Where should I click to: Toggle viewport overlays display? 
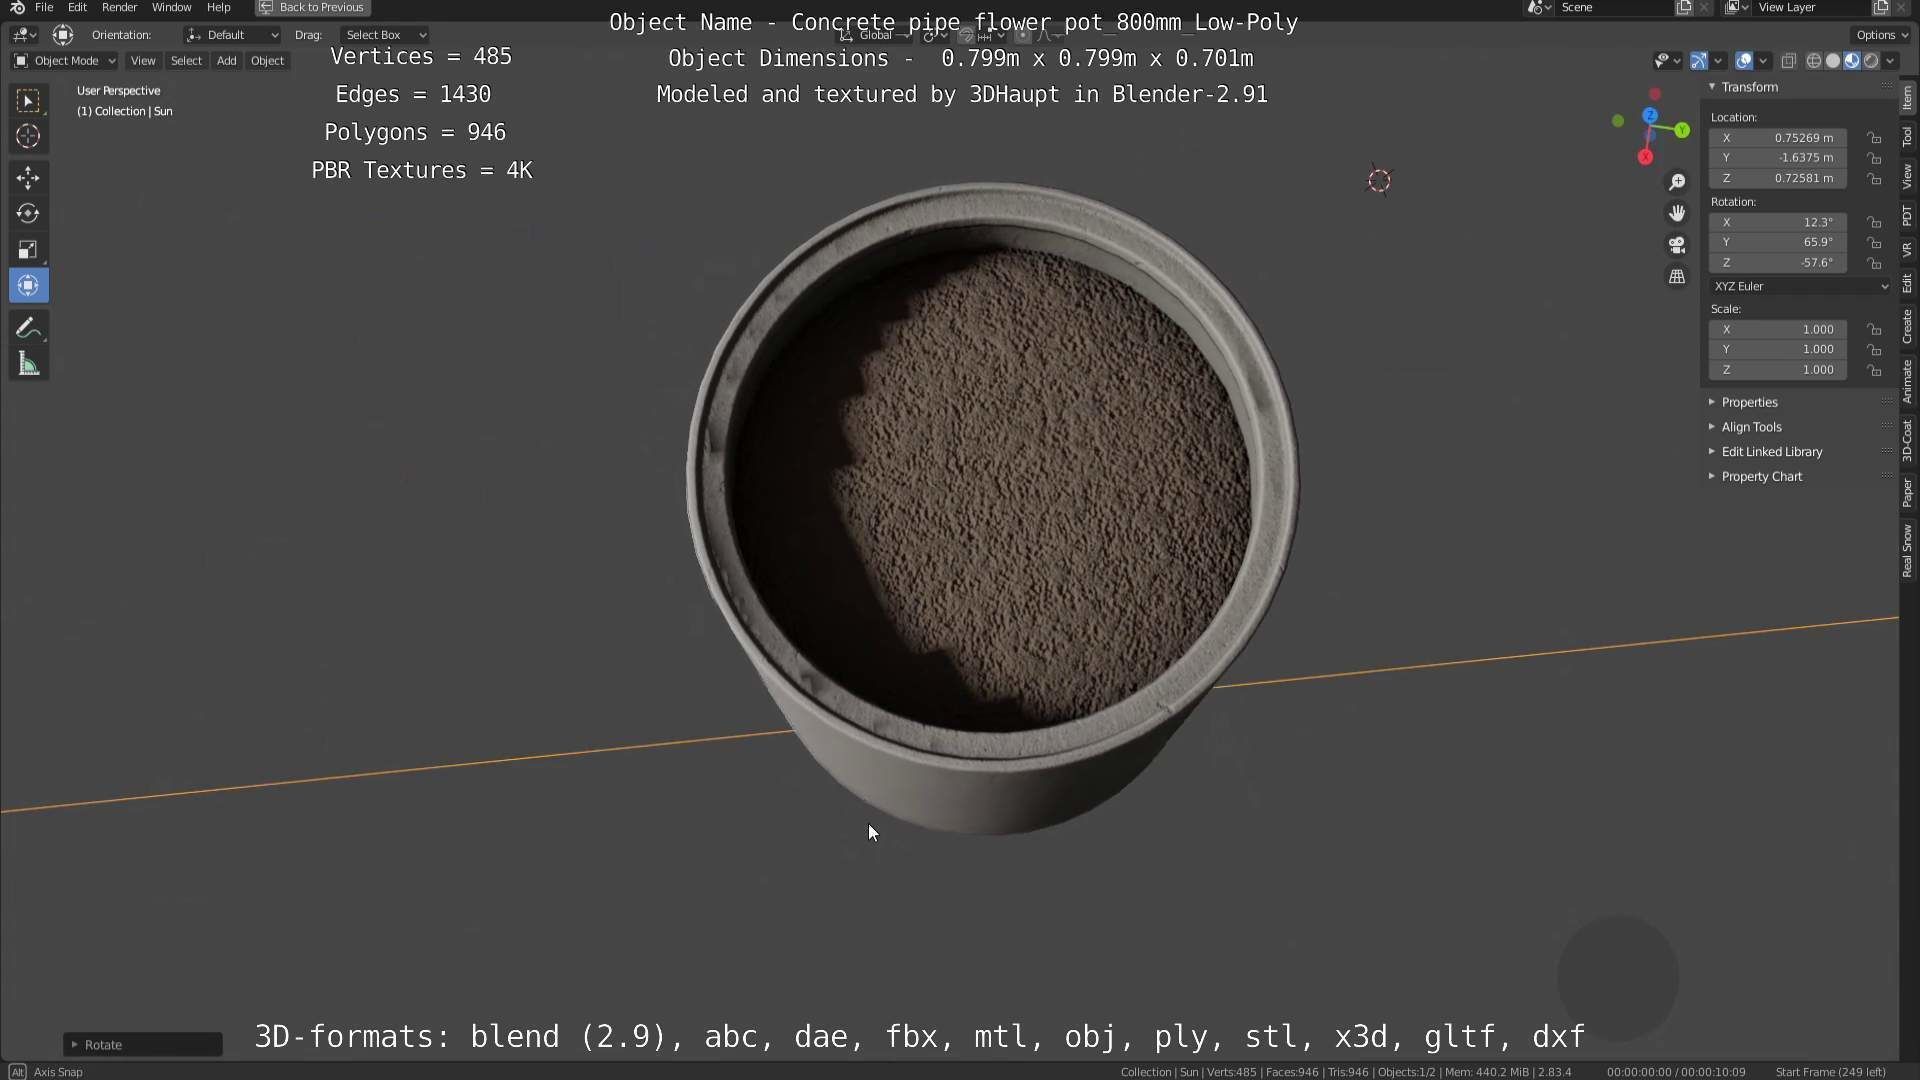(1744, 61)
